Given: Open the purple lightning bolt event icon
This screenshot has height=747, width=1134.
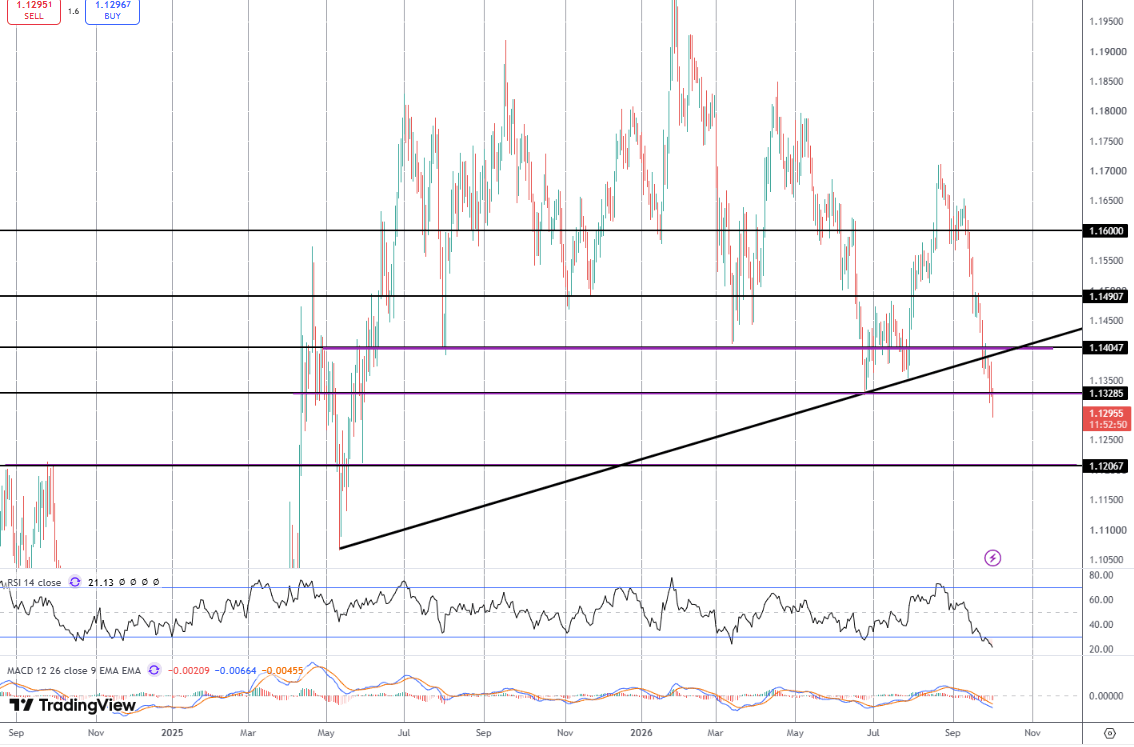Looking at the screenshot, I should click(992, 558).
